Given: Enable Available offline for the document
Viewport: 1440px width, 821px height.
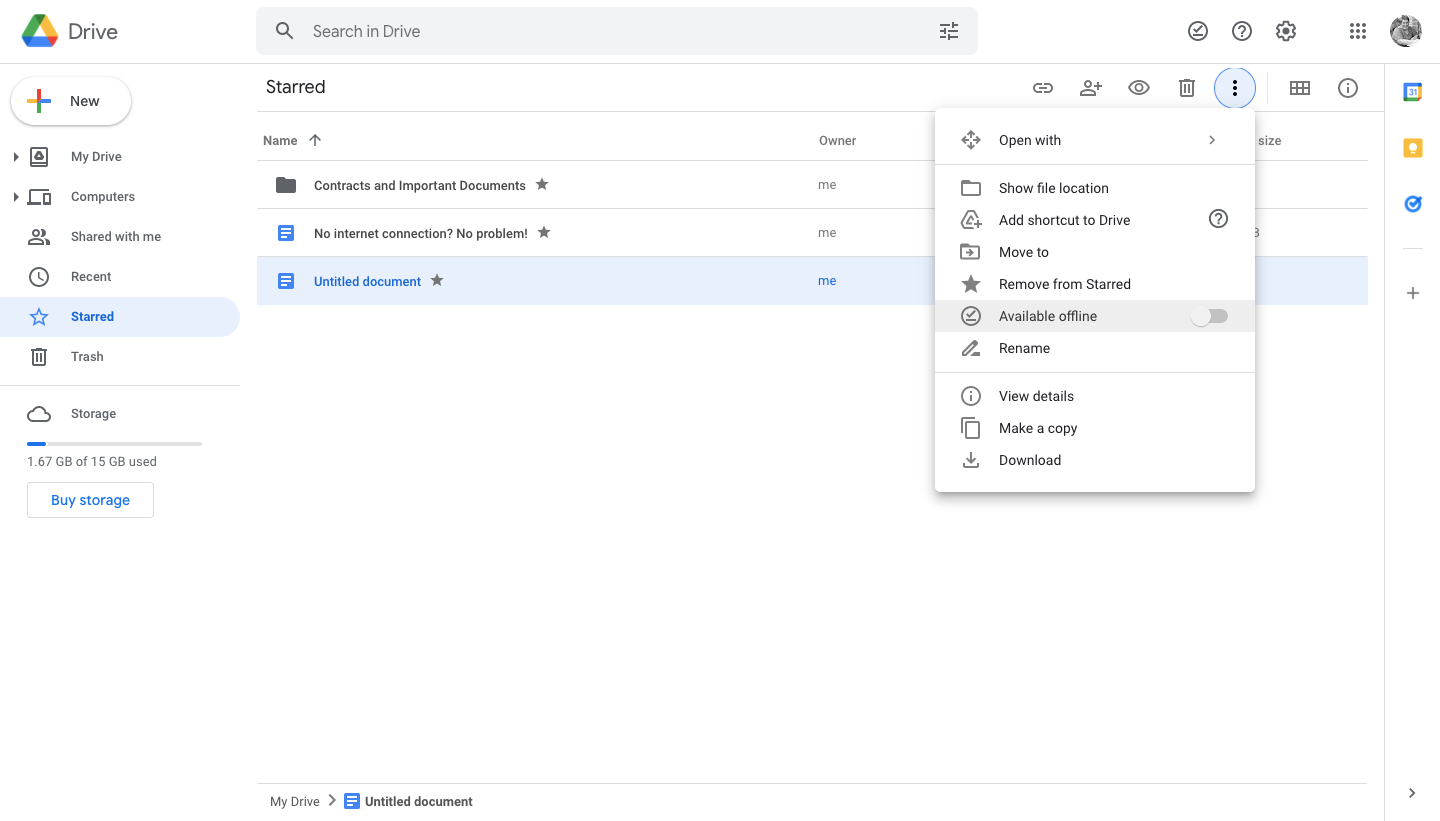Looking at the screenshot, I should tap(1209, 315).
